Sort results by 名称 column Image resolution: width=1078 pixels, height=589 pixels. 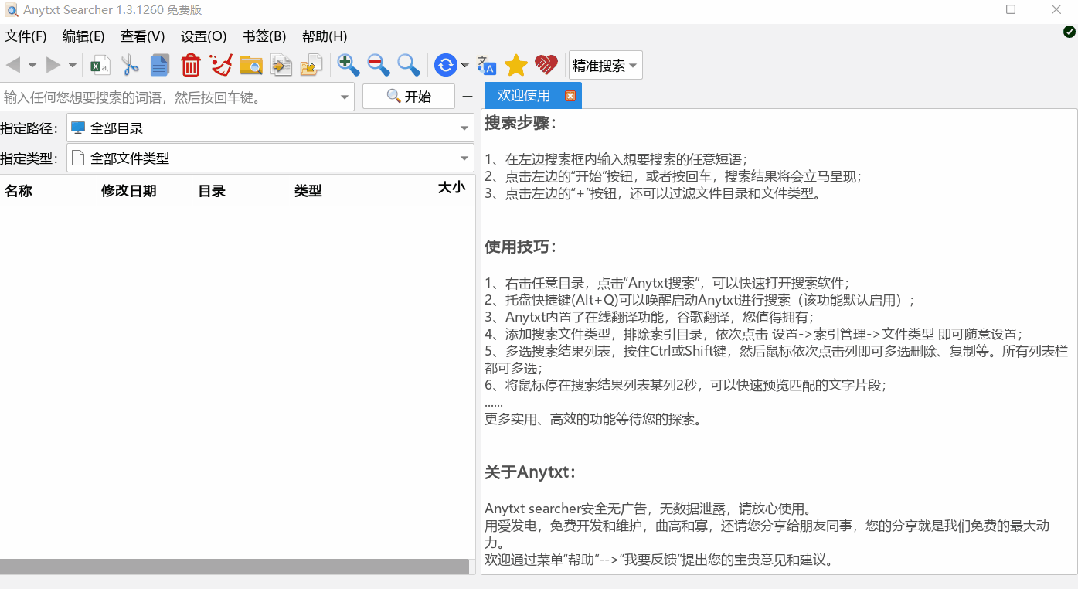click(19, 191)
